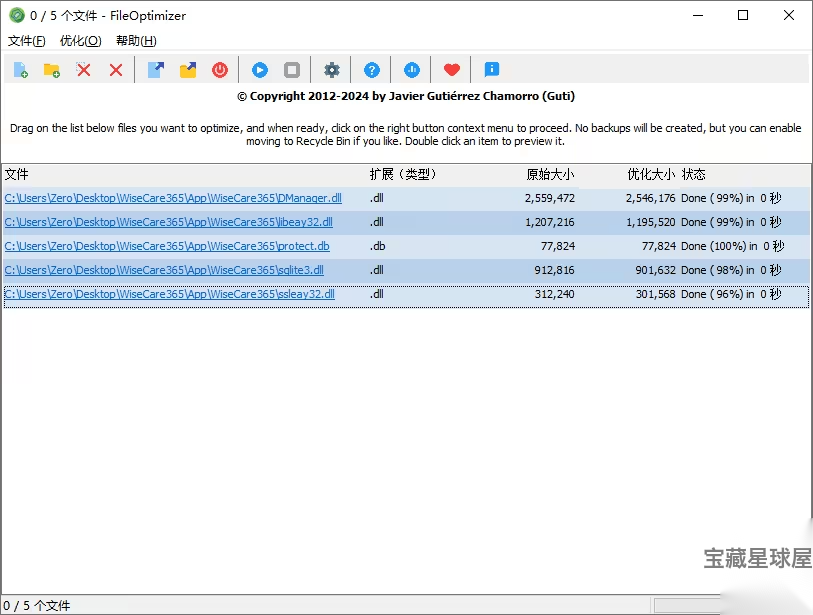Click the yellow folder export toolbar icon
The height and width of the screenshot is (615, 813).
click(x=188, y=69)
